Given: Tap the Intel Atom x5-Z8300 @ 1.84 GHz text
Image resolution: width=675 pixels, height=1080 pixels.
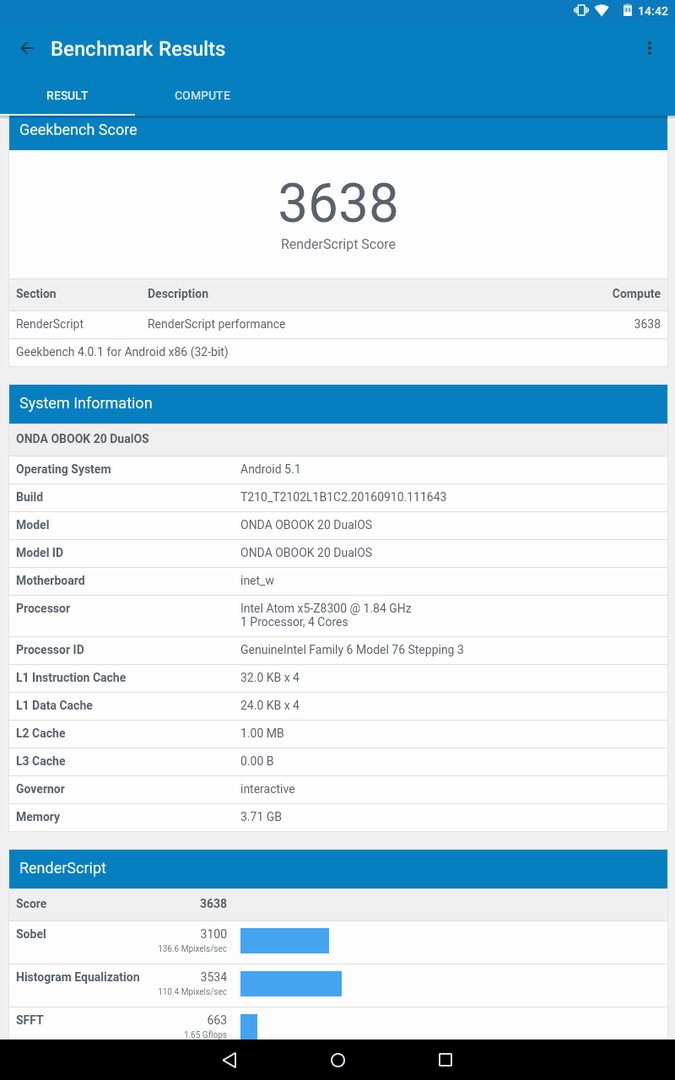Looking at the screenshot, I should tap(325, 608).
